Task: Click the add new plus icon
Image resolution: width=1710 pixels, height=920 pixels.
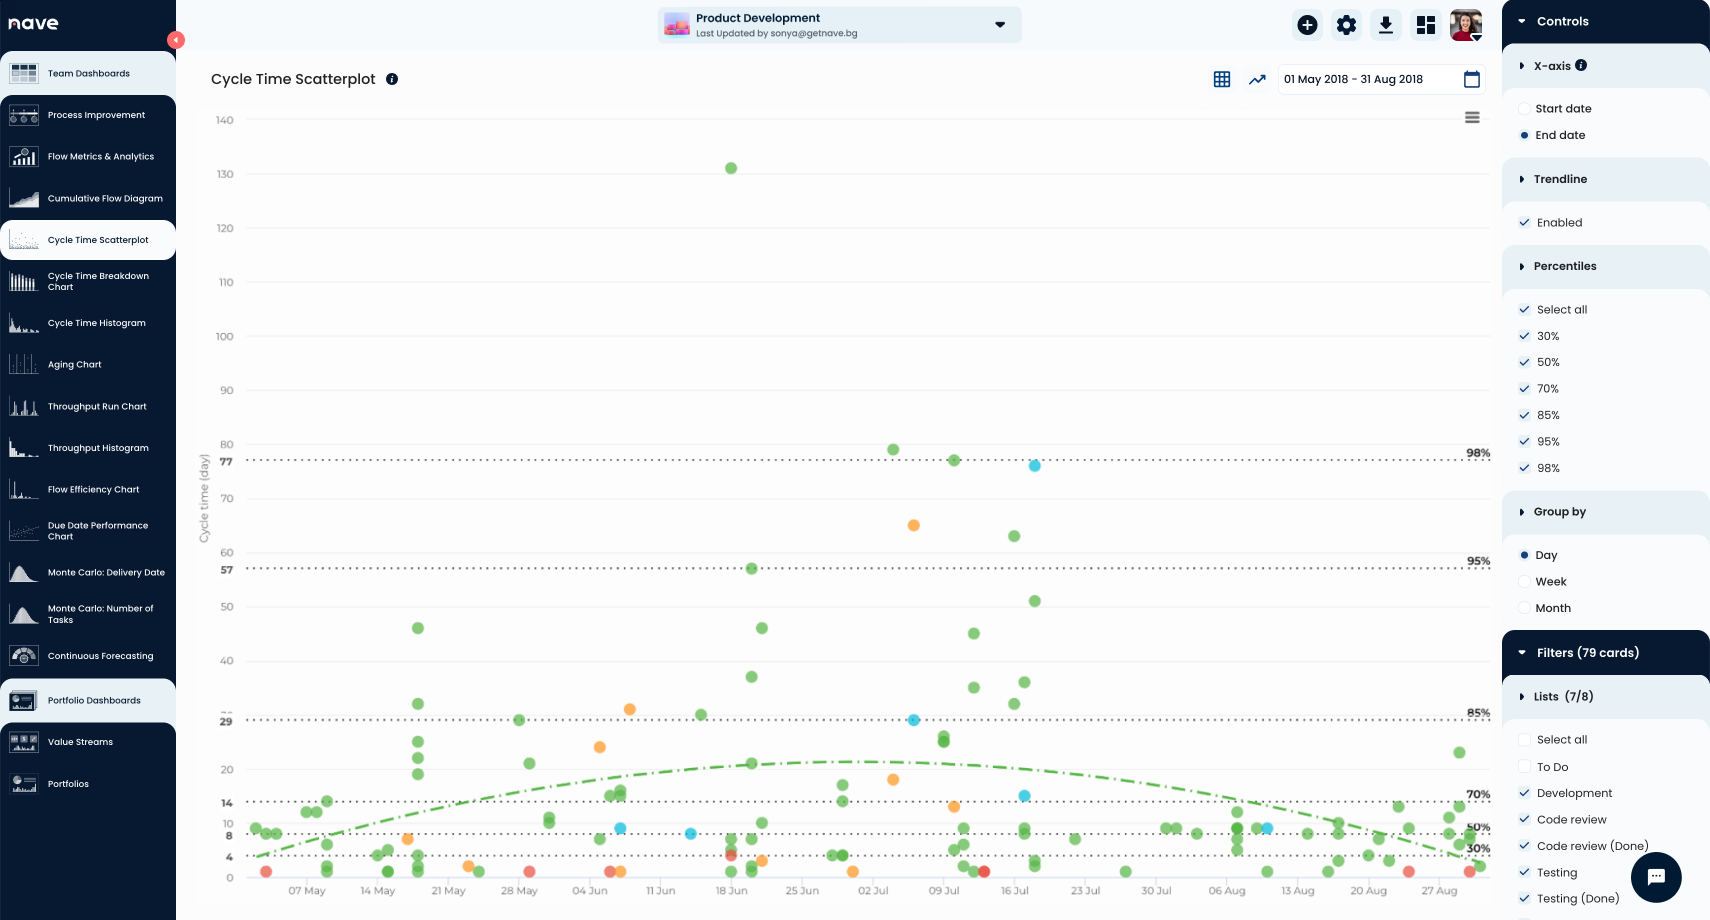Action: (x=1307, y=25)
